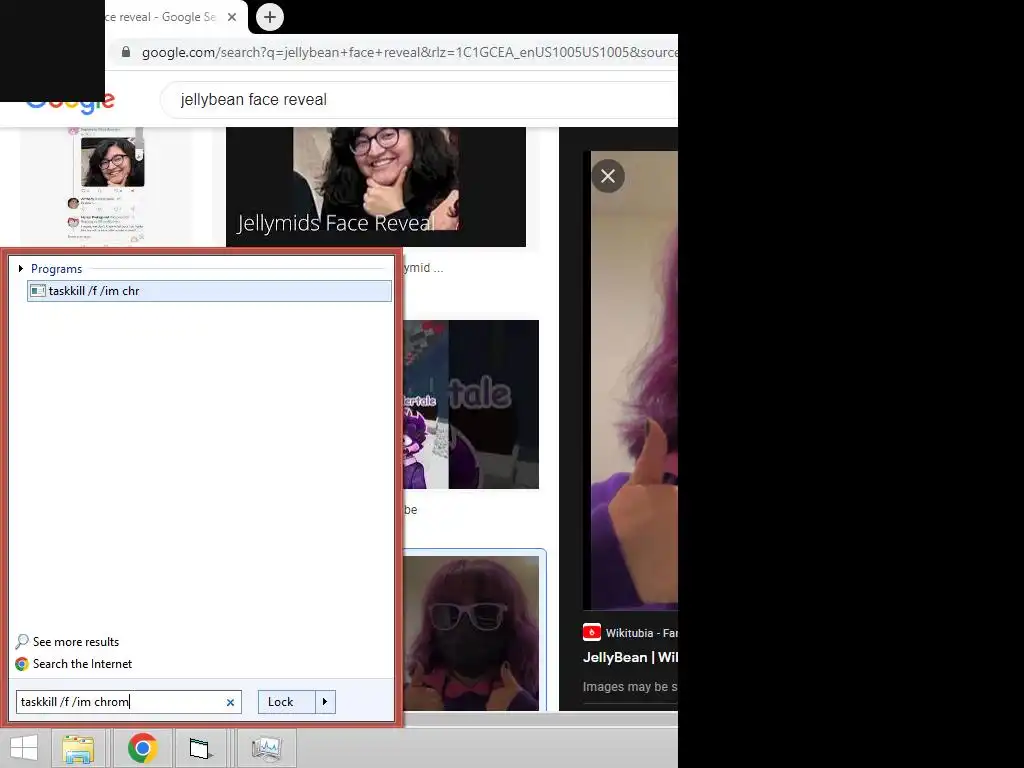This screenshot has height=768, width=1024.
Task: Click the jellybean face reveal search box
Action: 419,100
